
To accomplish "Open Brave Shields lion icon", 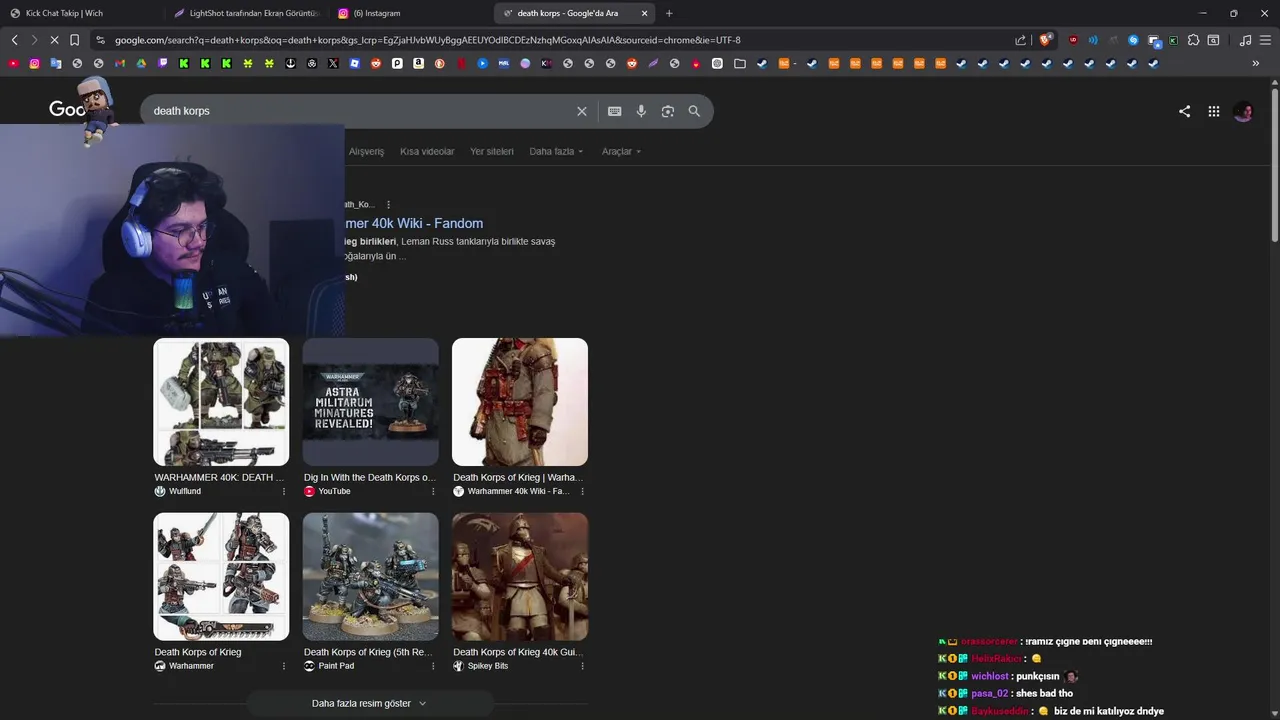I will point(1045,40).
